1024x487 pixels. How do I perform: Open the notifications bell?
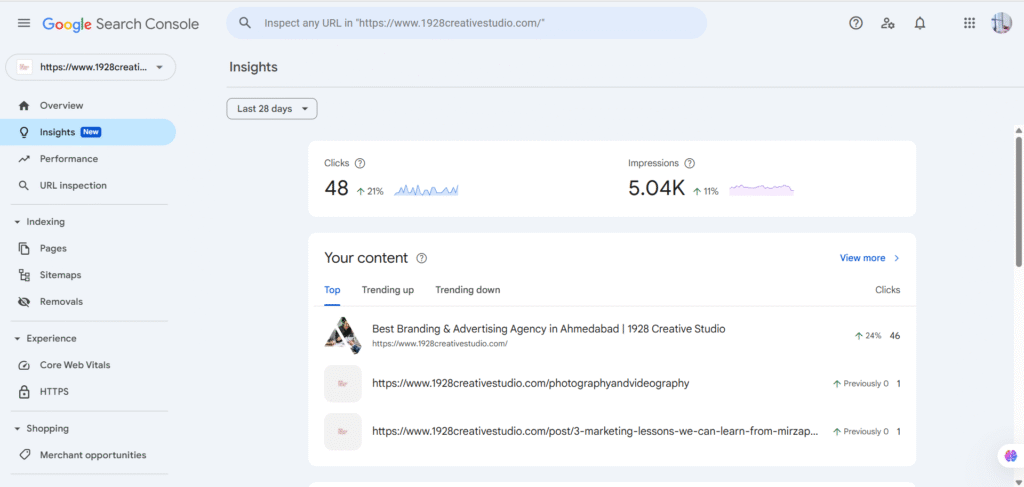pos(920,24)
